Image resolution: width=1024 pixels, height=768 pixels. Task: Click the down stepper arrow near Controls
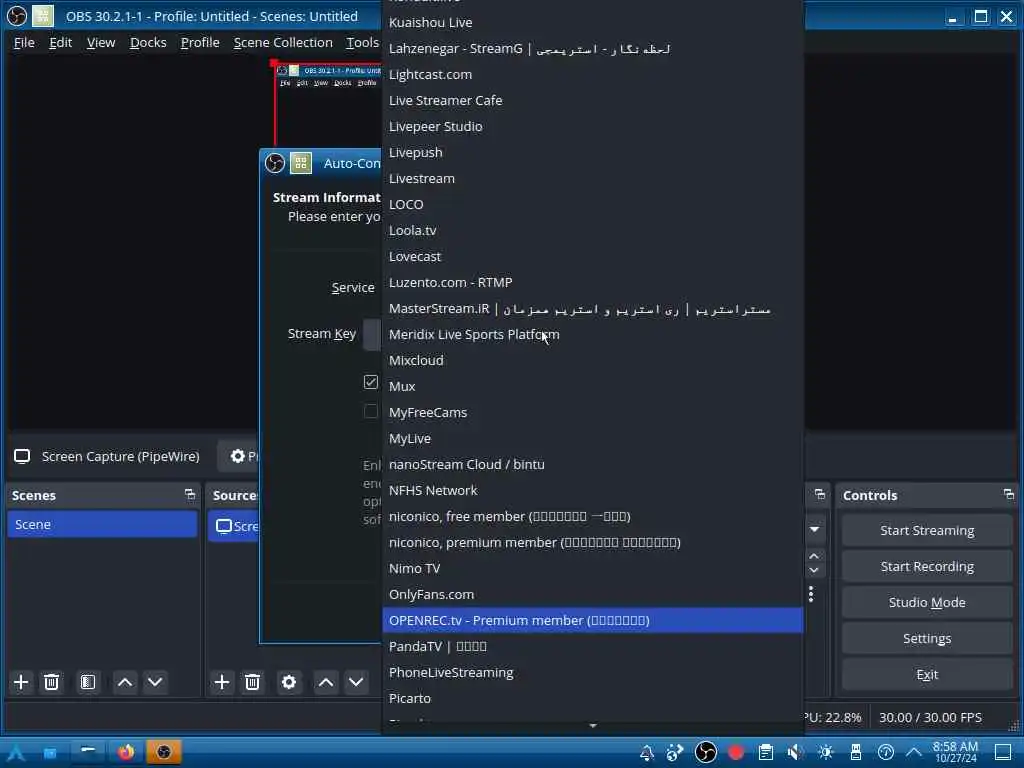pos(814,570)
